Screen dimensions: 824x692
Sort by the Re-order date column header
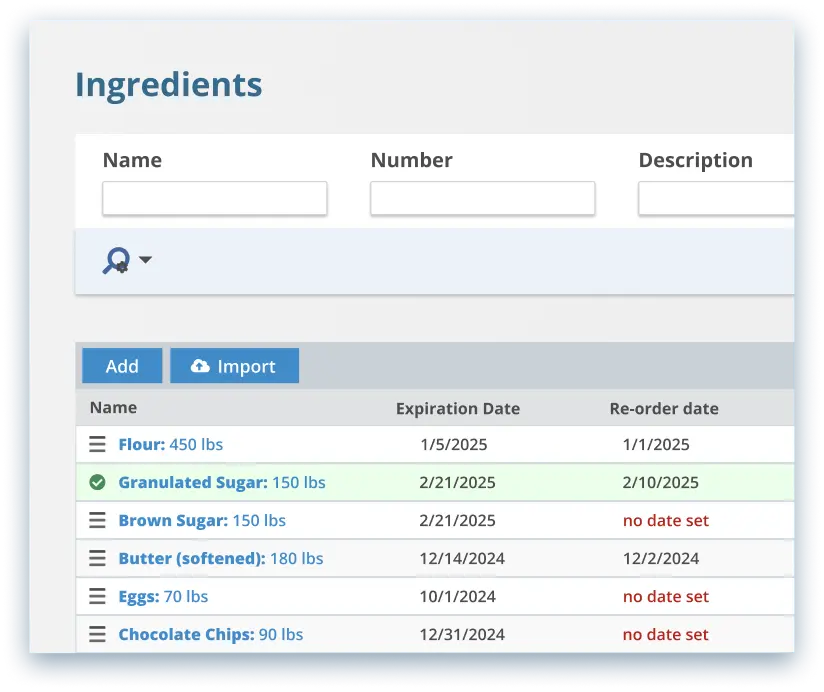664,409
